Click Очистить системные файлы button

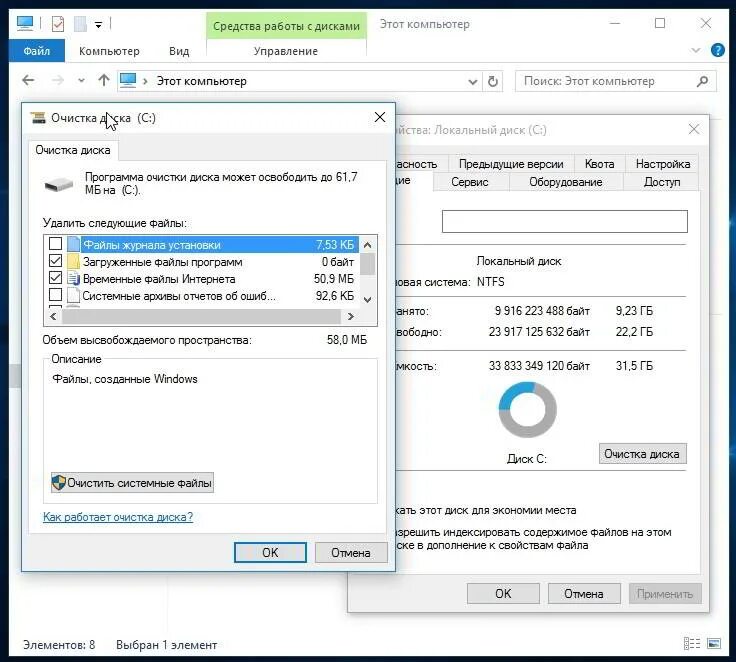[132, 483]
